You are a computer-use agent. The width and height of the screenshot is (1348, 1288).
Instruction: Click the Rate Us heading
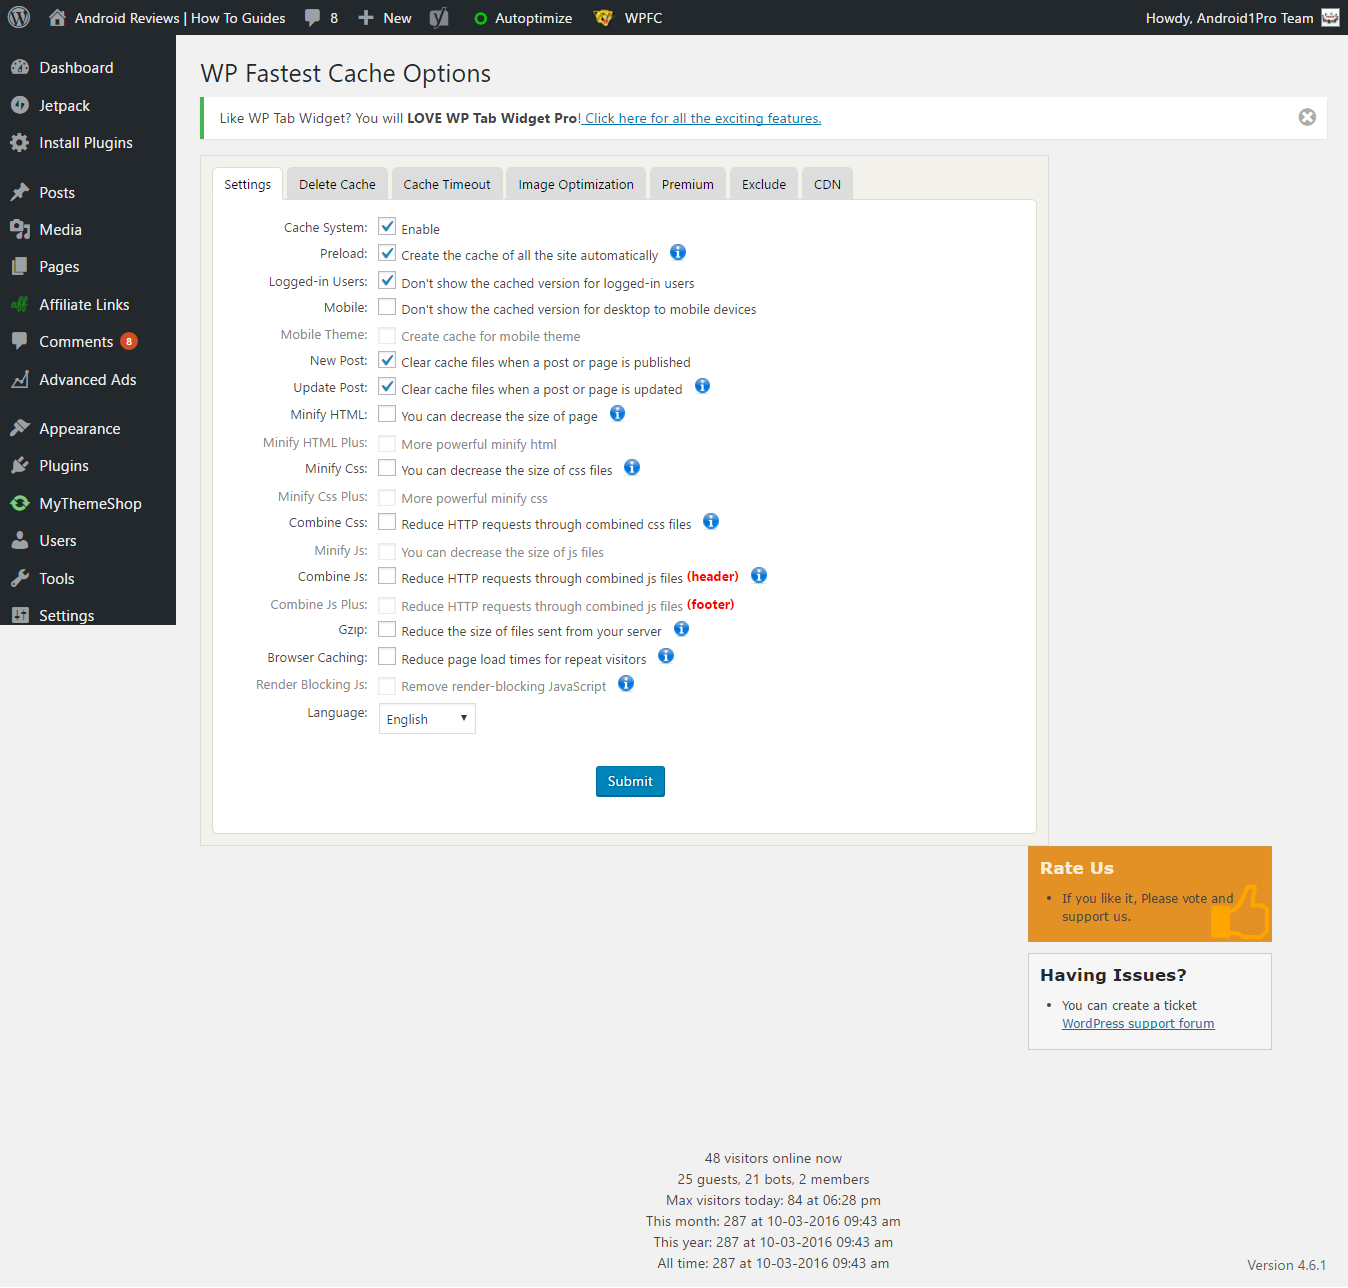pyautogui.click(x=1077, y=868)
